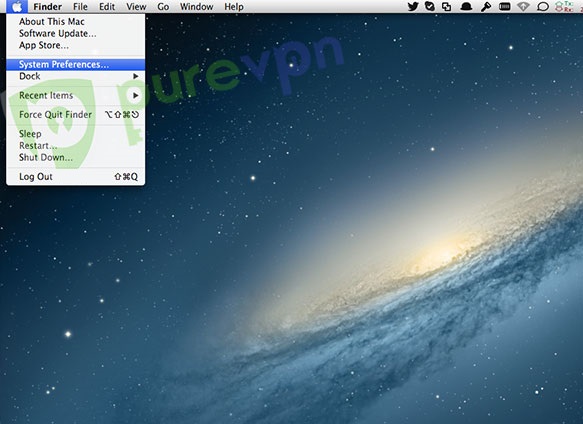Open the File menu
583x424 pixels.
pos(80,7)
